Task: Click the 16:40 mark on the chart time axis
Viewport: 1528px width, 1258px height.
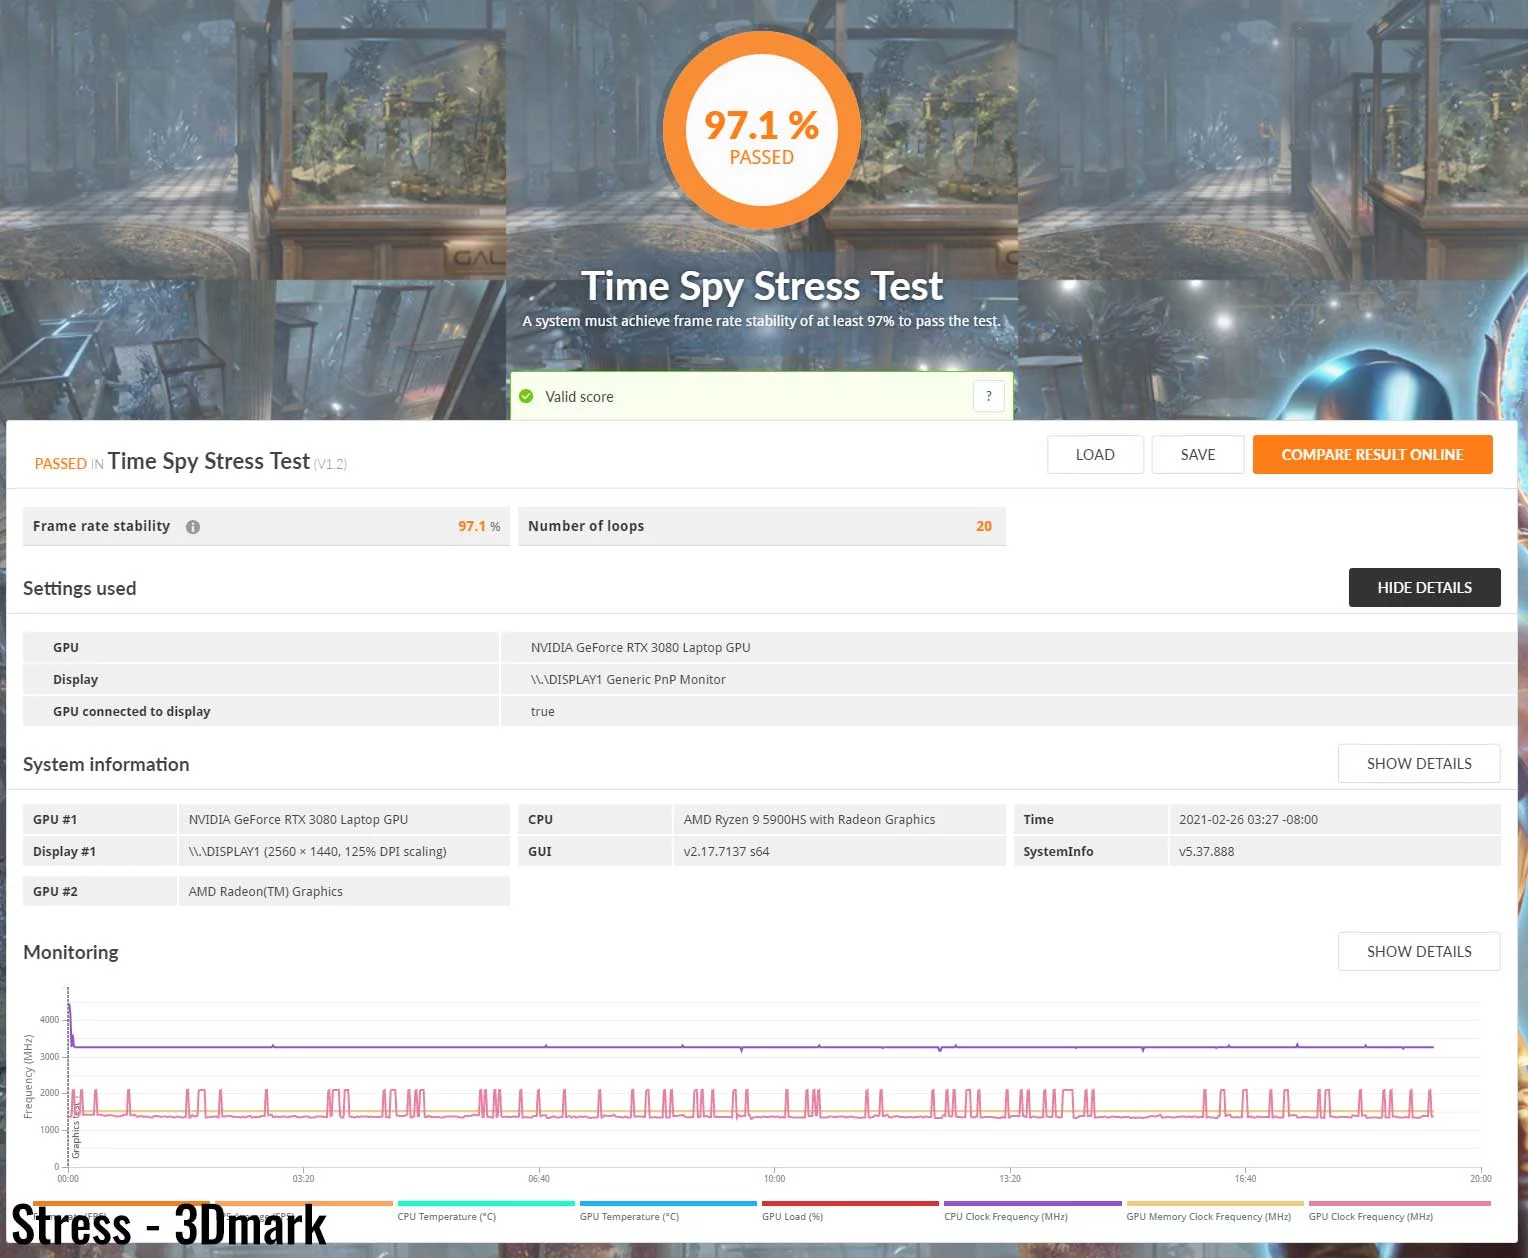Action: tap(1245, 1178)
